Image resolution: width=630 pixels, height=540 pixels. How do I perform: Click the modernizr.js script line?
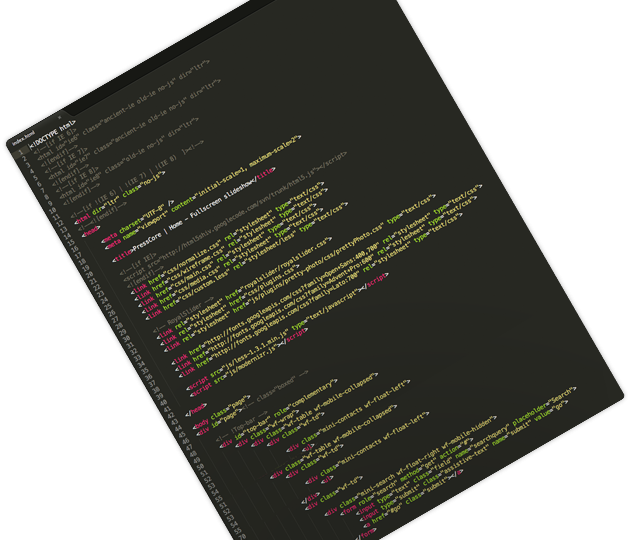coord(249,362)
